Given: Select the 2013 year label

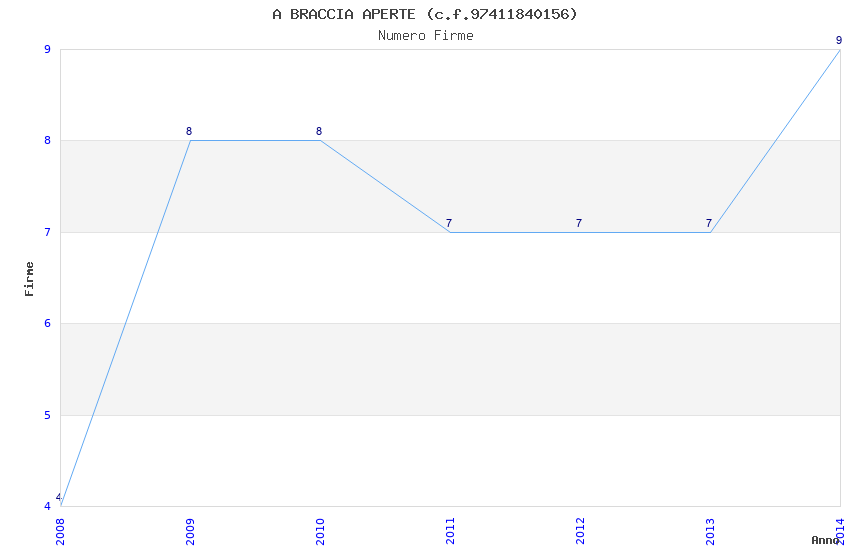Looking at the screenshot, I should (710, 531).
